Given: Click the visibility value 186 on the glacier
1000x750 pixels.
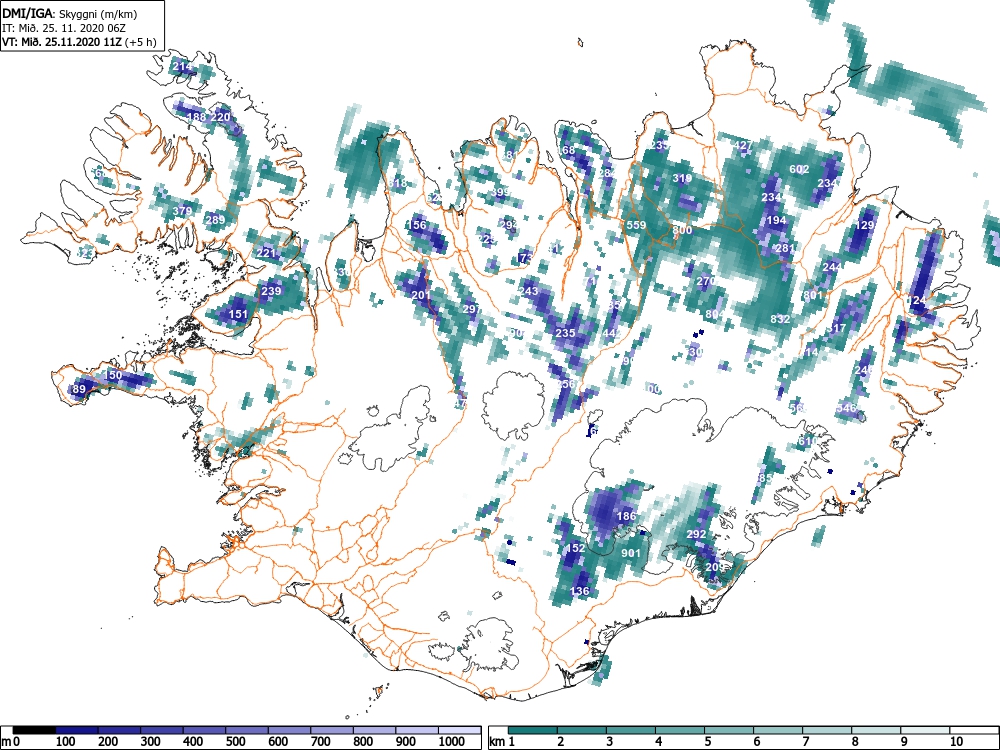Looking at the screenshot, I should [626, 515].
